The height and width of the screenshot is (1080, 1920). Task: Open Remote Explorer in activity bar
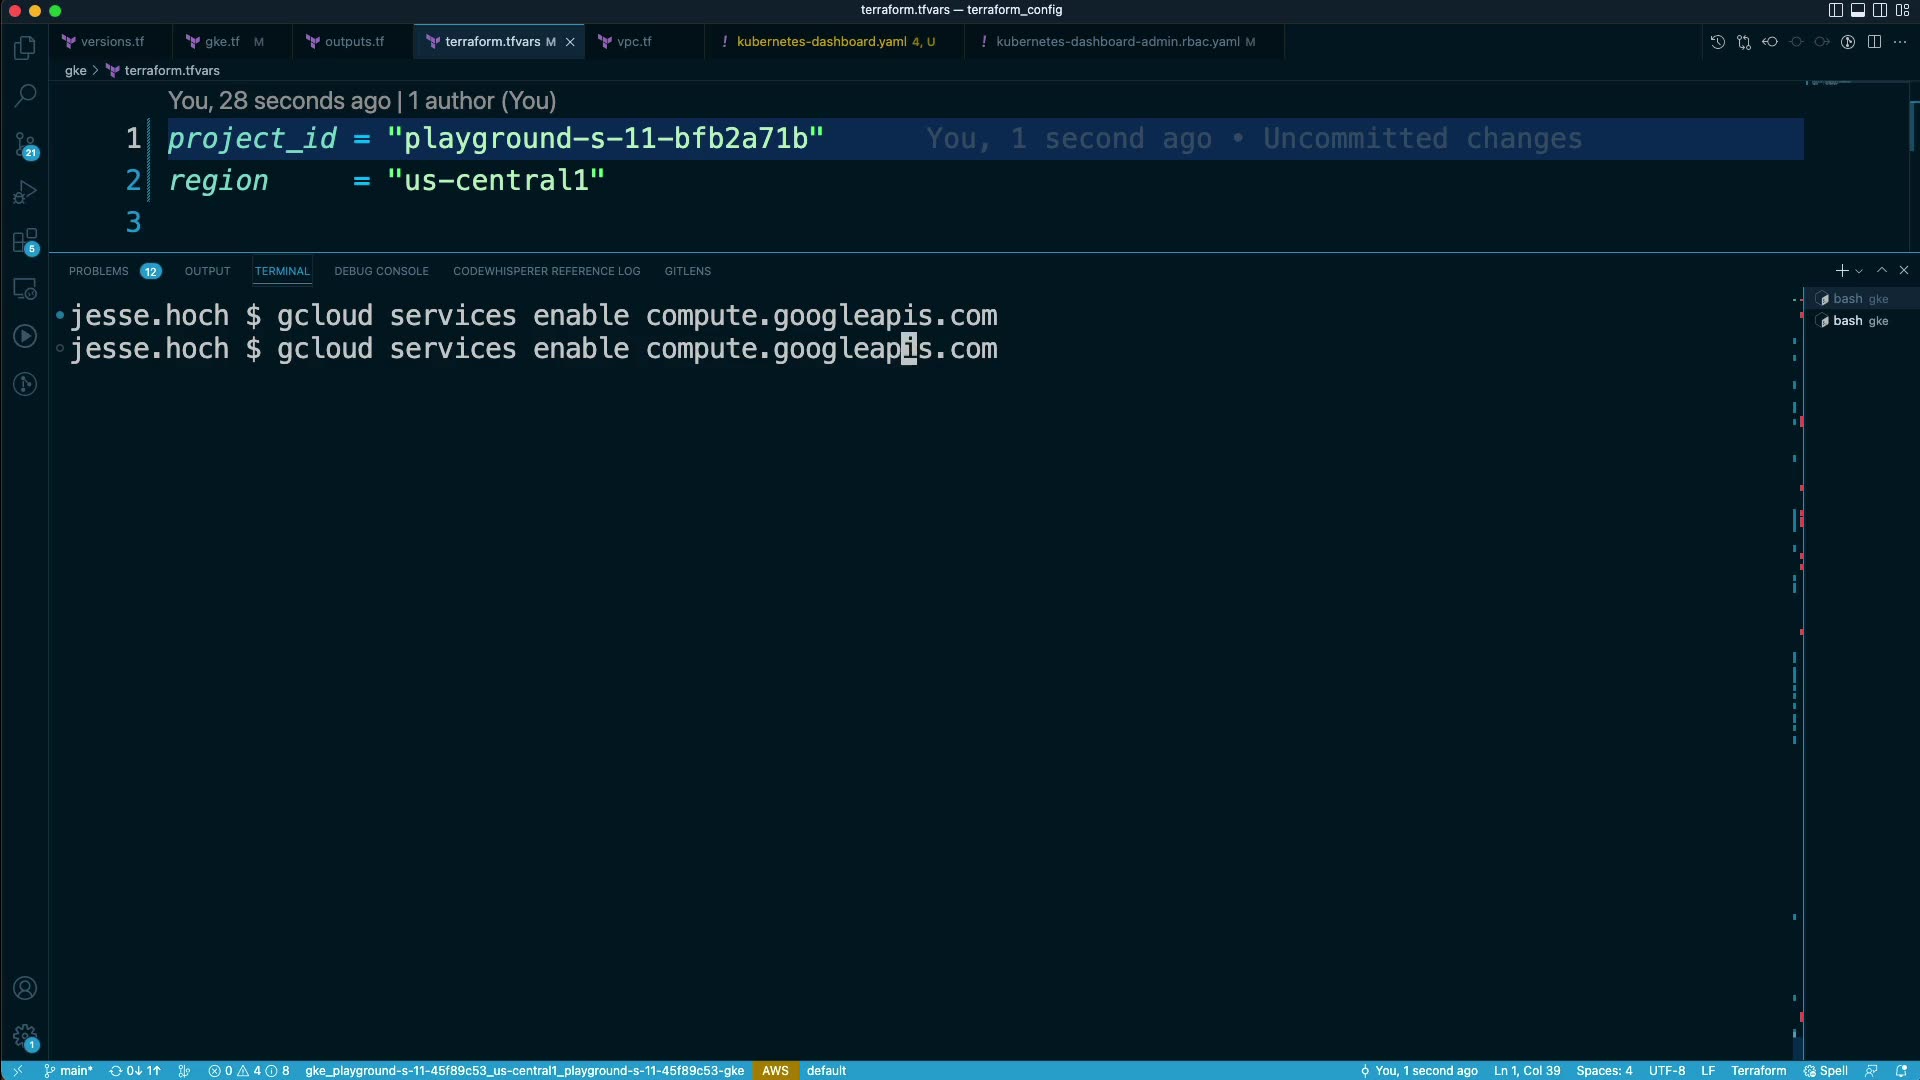pos(25,289)
